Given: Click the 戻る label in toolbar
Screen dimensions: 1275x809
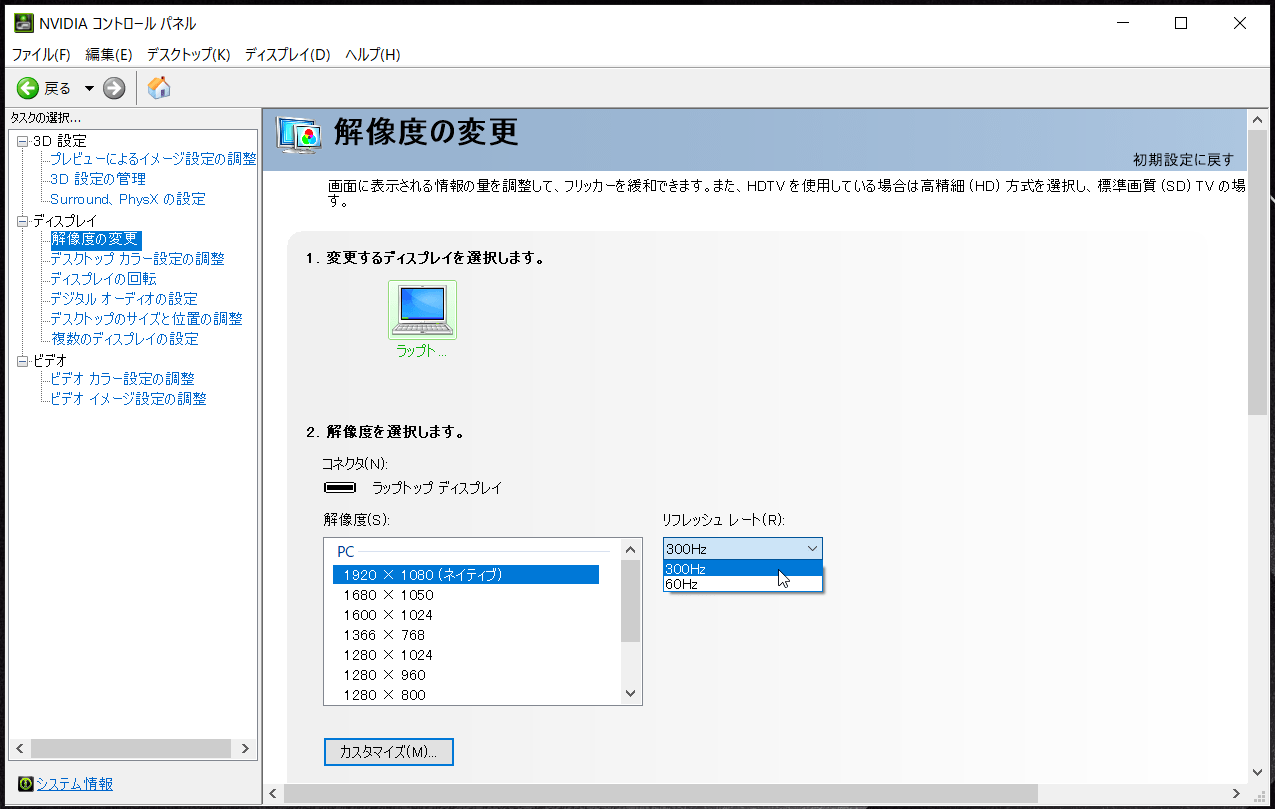Looking at the screenshot, I should point(58,88).
